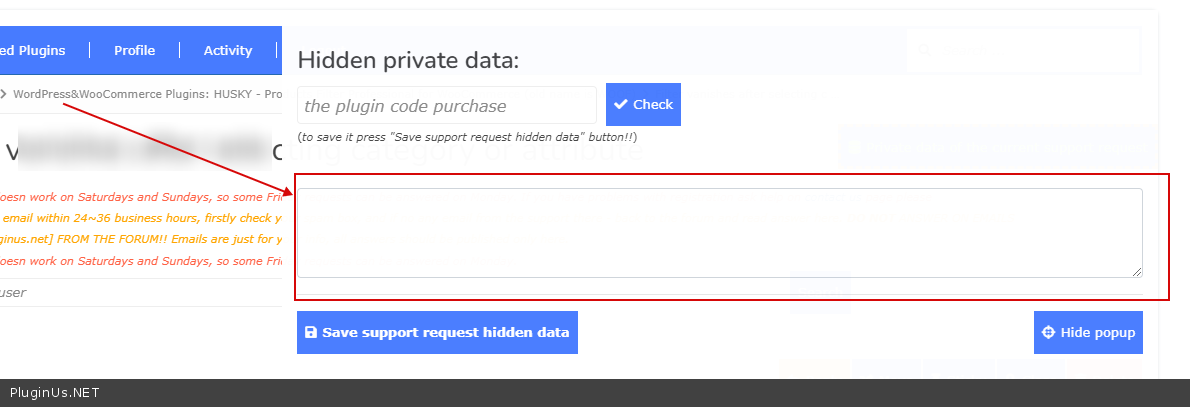
Task: Hide the popup
Action: 1088,332
